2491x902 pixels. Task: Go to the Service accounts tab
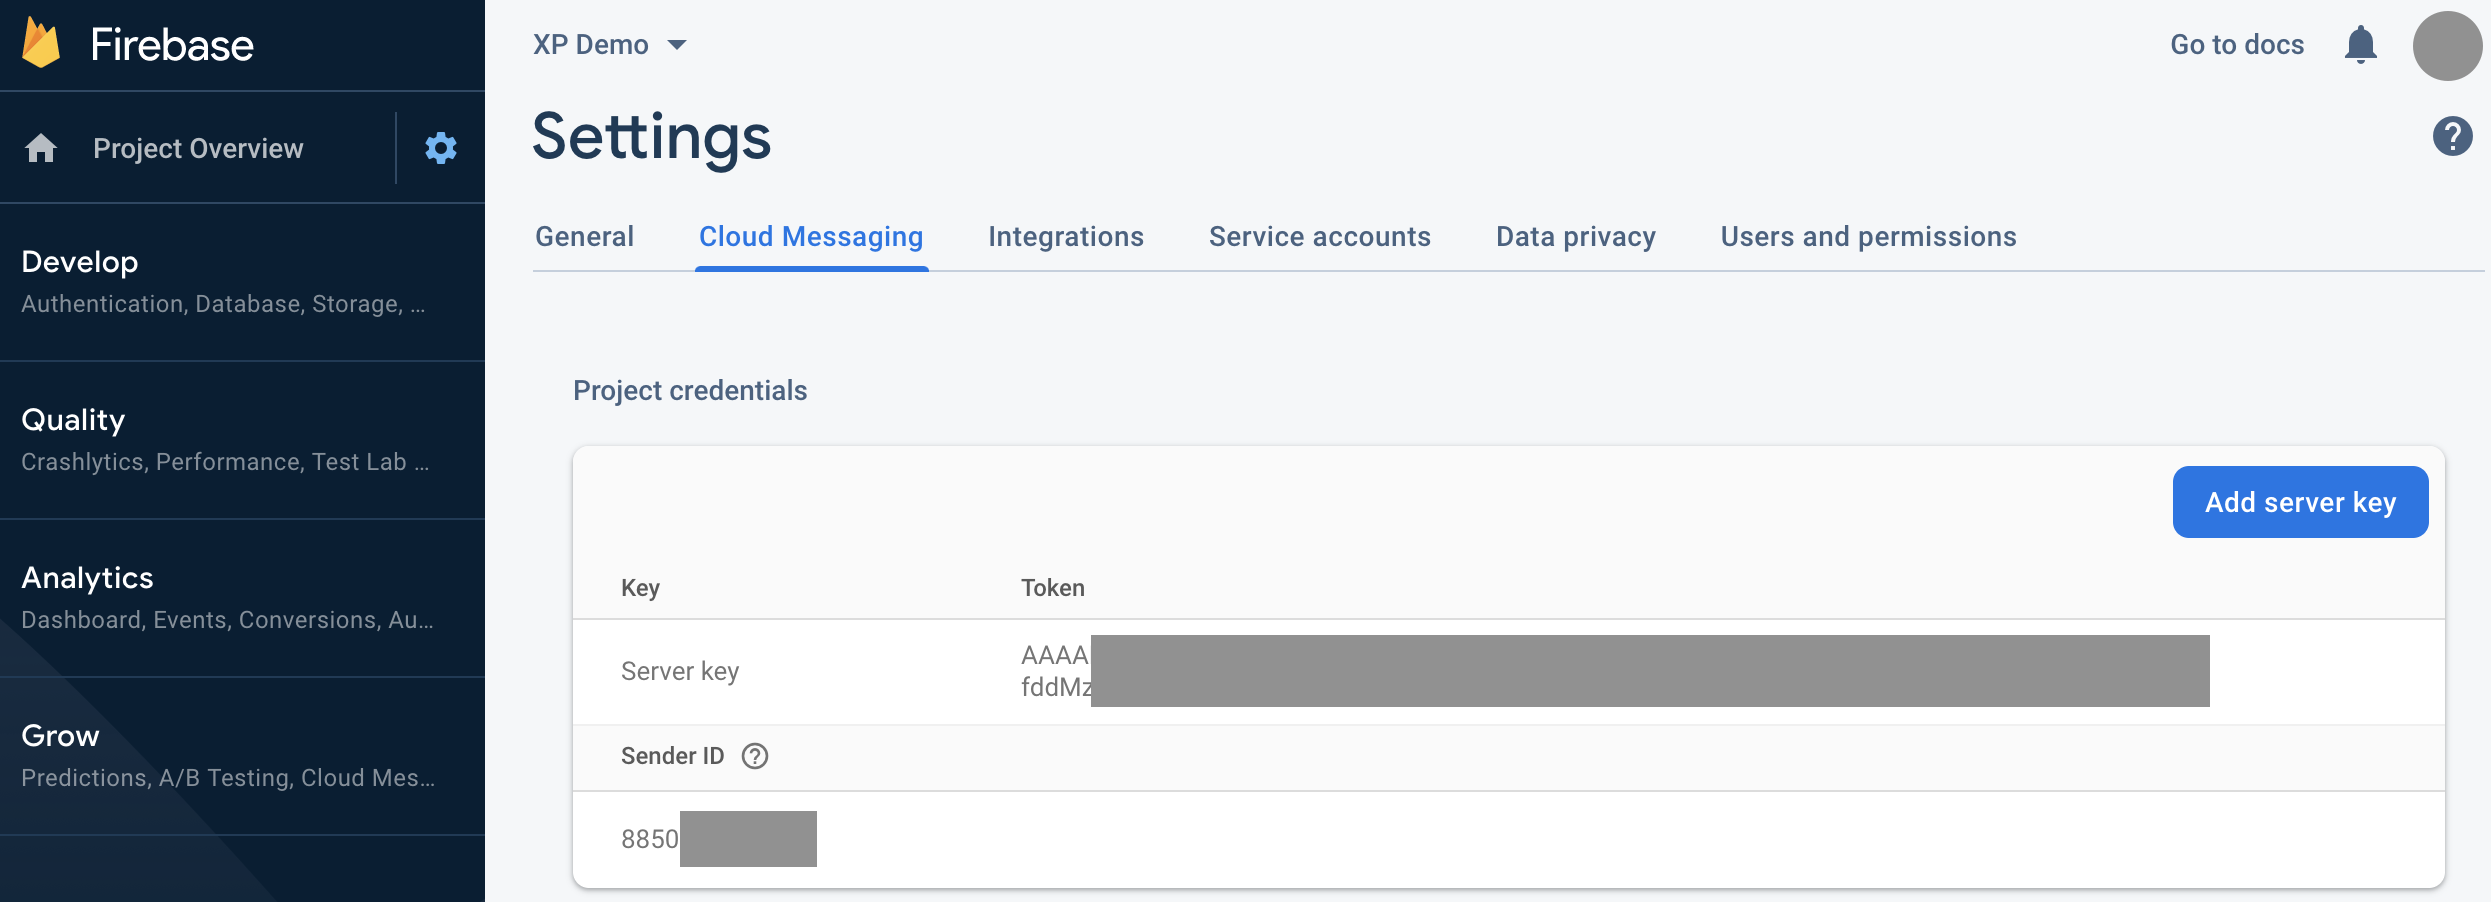click(x=1320, y=237)
